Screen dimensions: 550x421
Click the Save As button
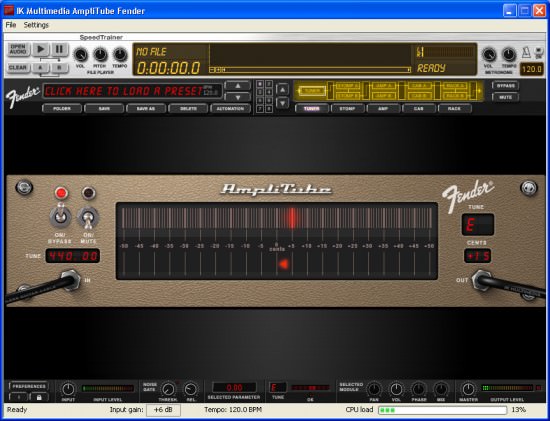coord(146,108)
